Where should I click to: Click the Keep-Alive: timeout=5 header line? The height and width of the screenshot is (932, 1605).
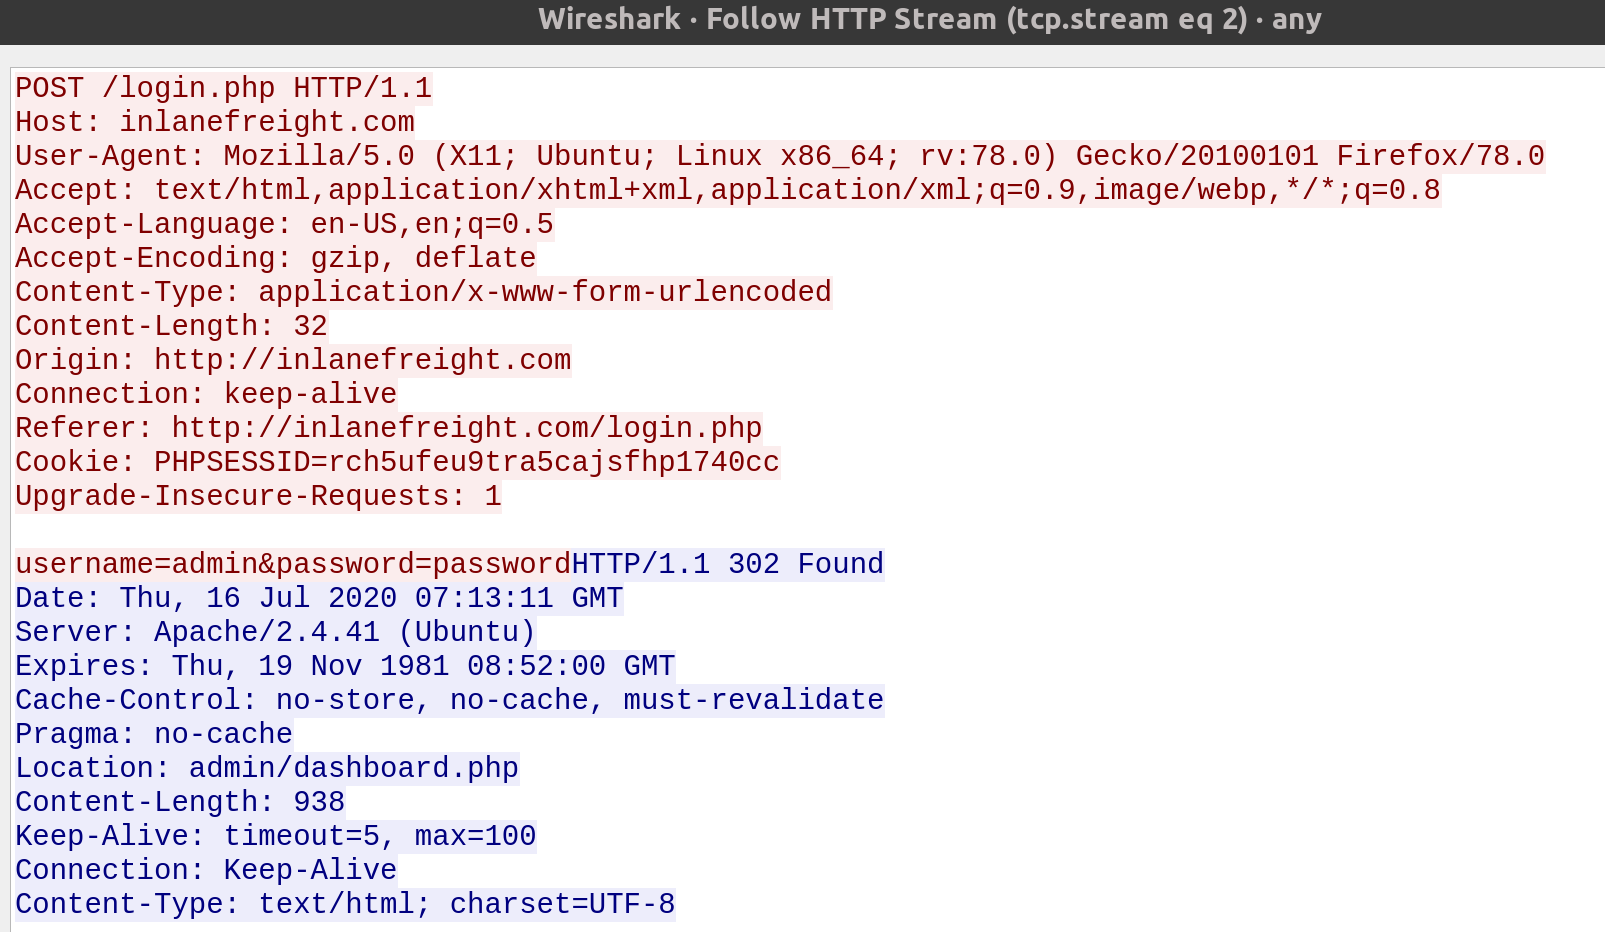(x=275, y=836)
